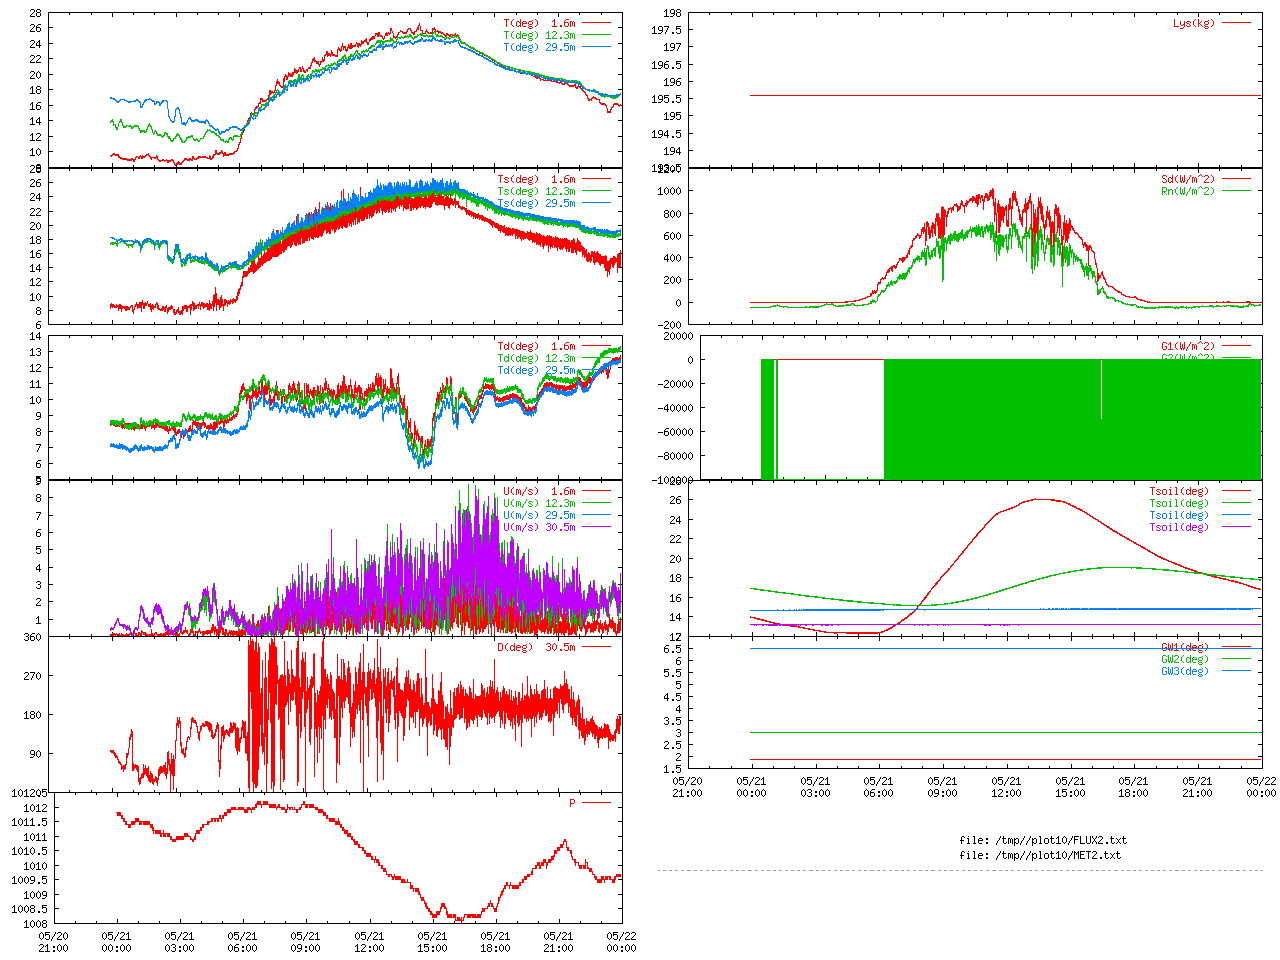The width and height of the screenshot is (1280, 960).
Task: Click the 'Lys(kg)' legend label
Action: [1194, 23]
